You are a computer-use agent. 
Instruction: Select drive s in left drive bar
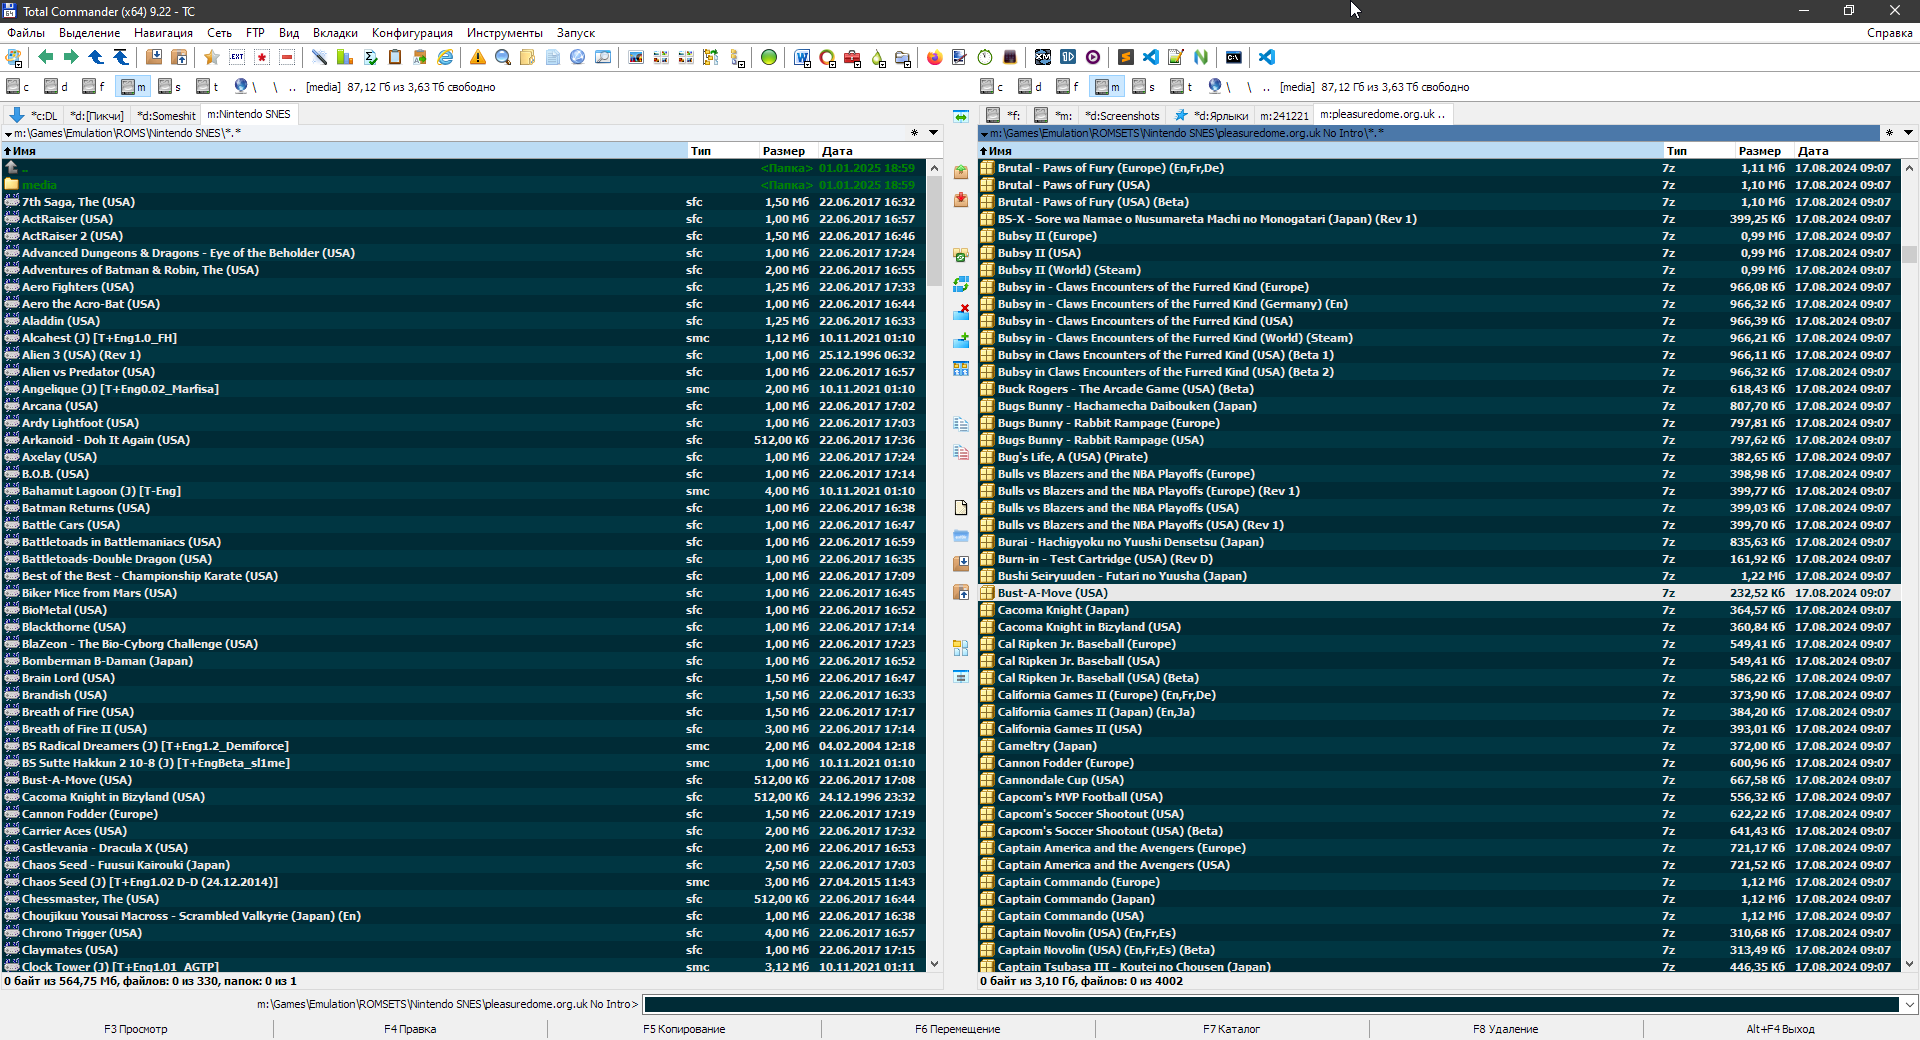click(170, 87)
